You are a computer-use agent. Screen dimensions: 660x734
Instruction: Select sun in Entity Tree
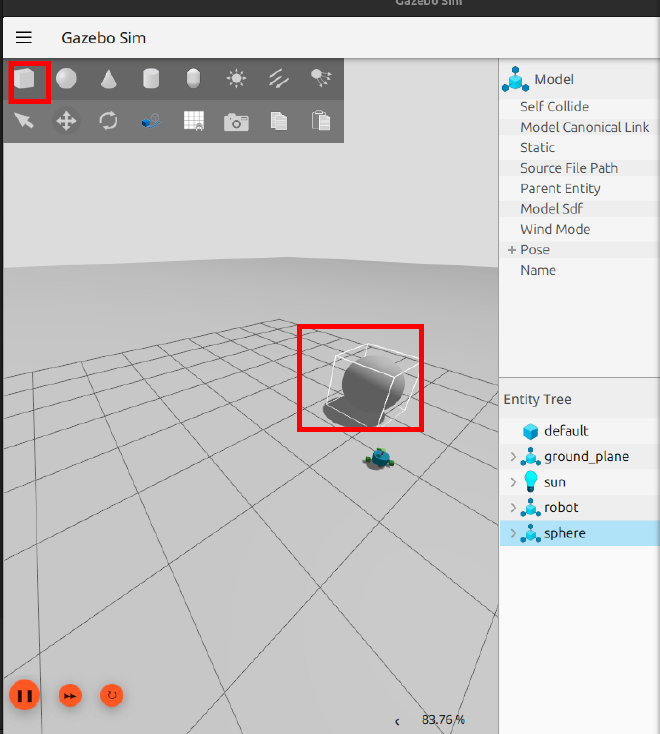point(579,482)
